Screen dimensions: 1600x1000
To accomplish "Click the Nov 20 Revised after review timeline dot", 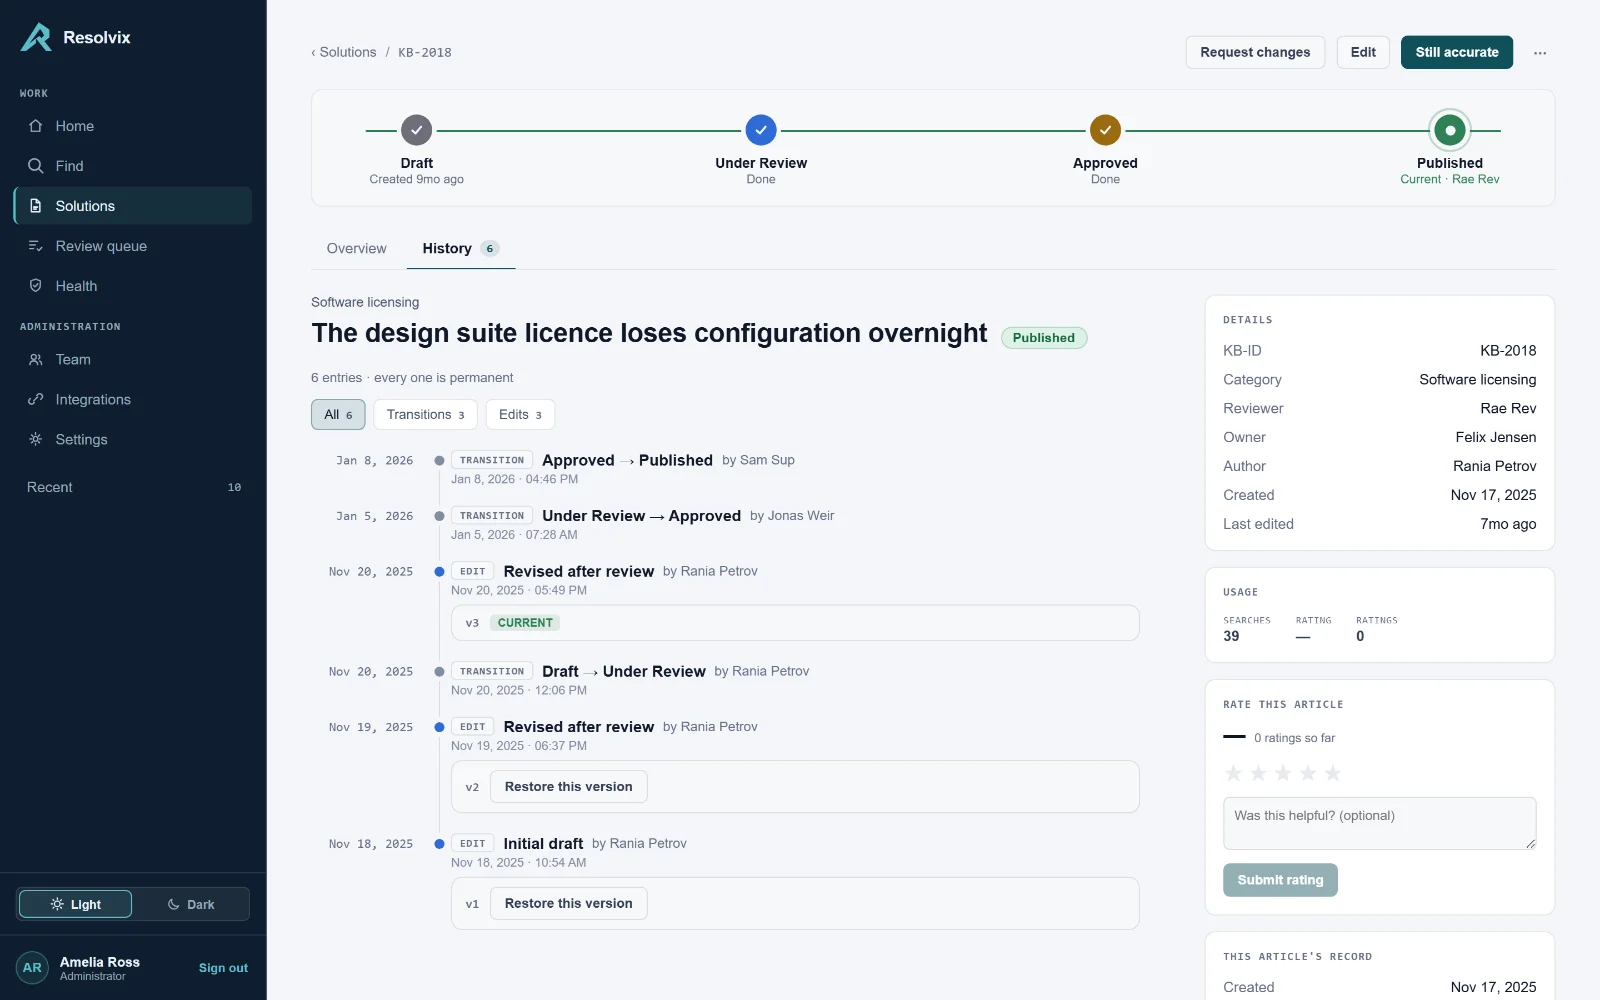I will tap(439, 572).
